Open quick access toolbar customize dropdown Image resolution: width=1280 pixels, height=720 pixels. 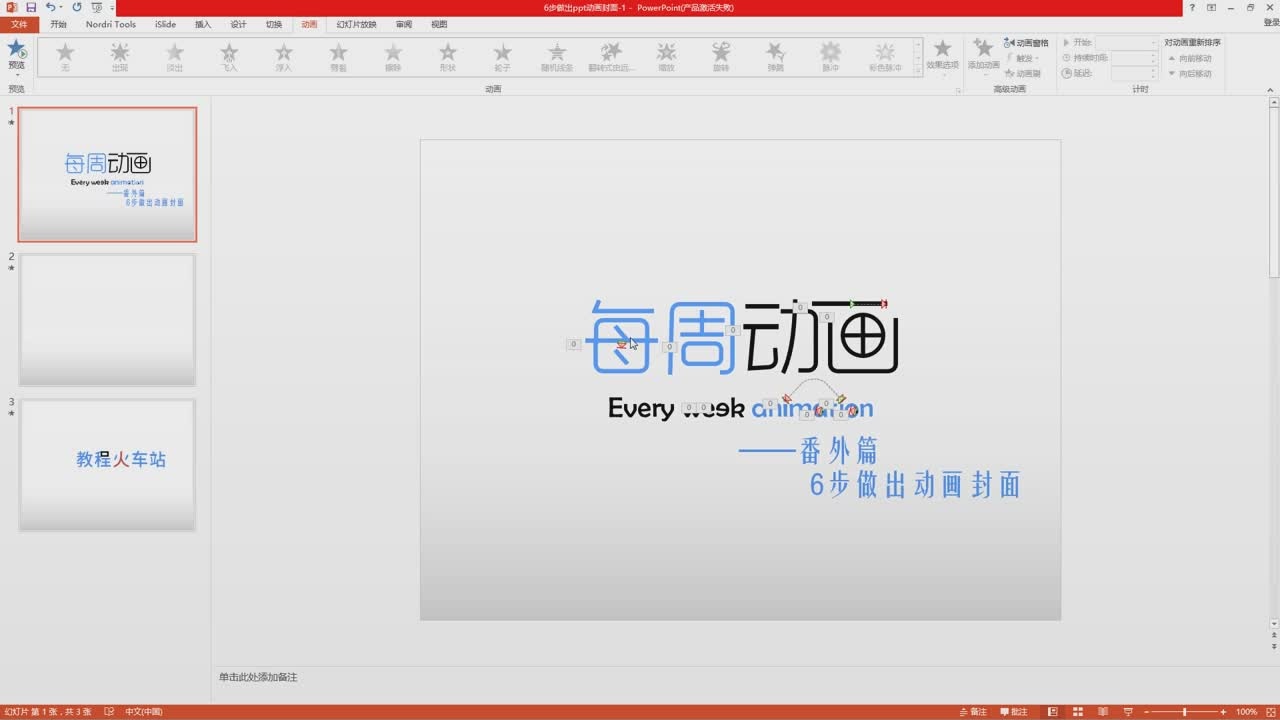[x=112, y=8]
